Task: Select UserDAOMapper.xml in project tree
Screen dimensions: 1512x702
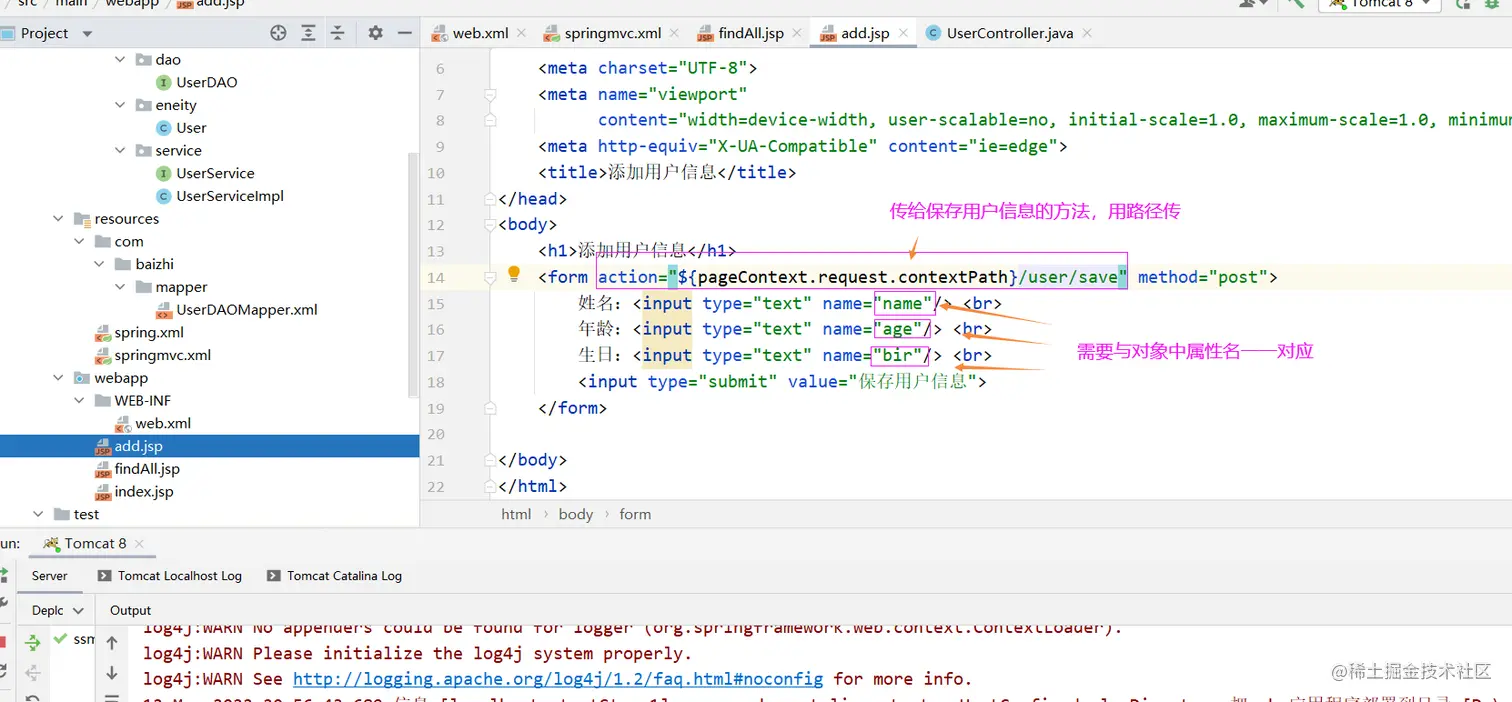Action: point(247,310)
